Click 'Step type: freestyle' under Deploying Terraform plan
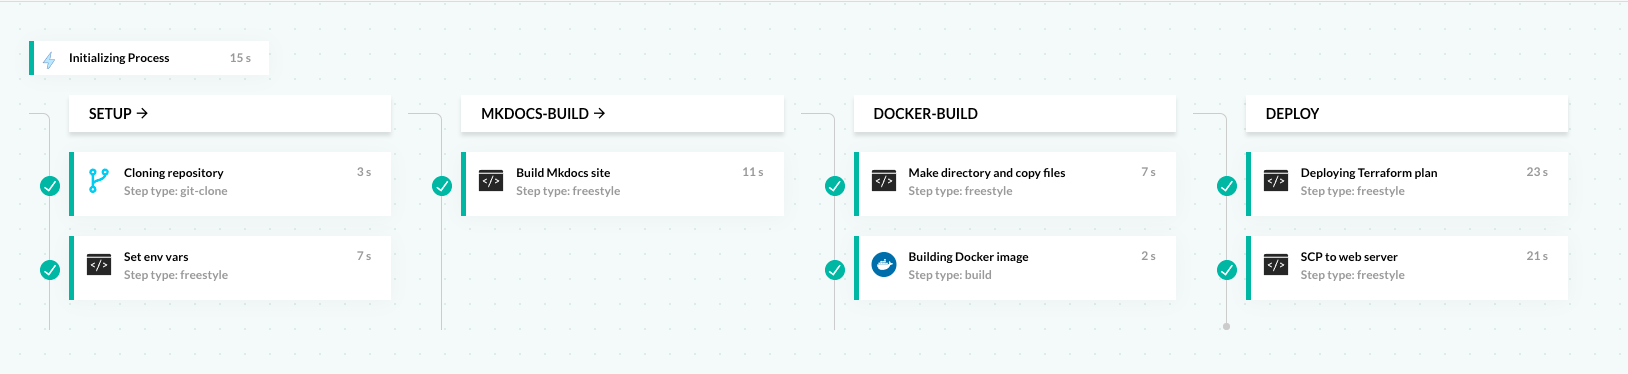Viewport: 1628px width, 374px height. pos(1352,191)
